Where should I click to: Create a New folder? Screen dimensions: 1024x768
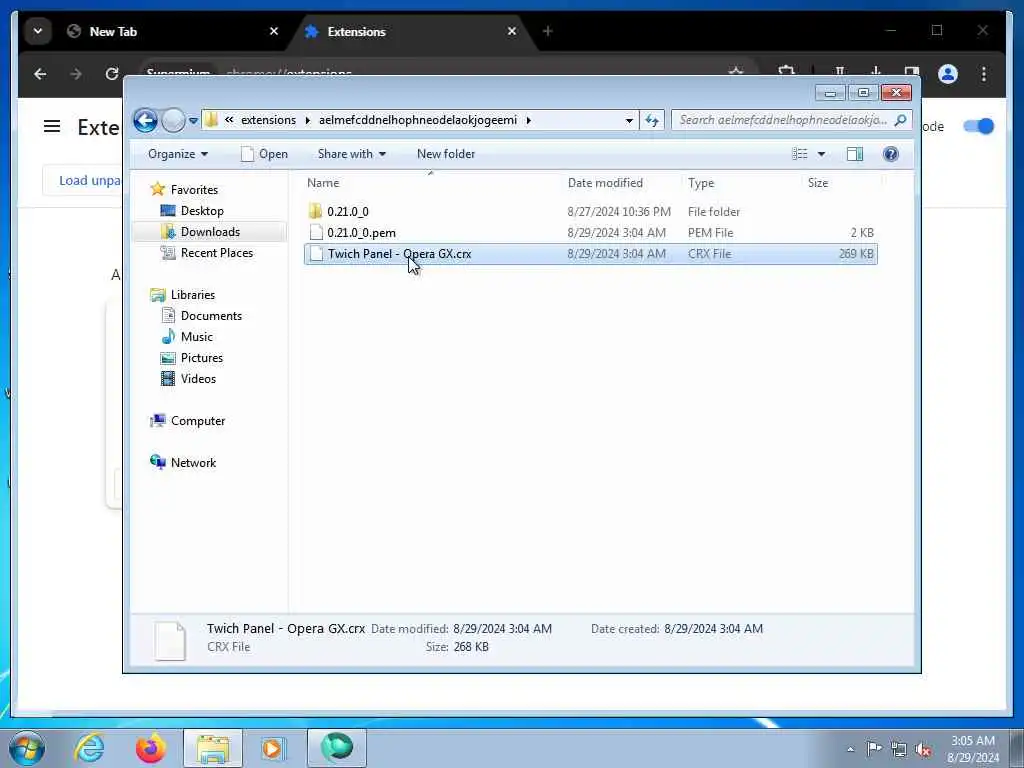(446, 154)
